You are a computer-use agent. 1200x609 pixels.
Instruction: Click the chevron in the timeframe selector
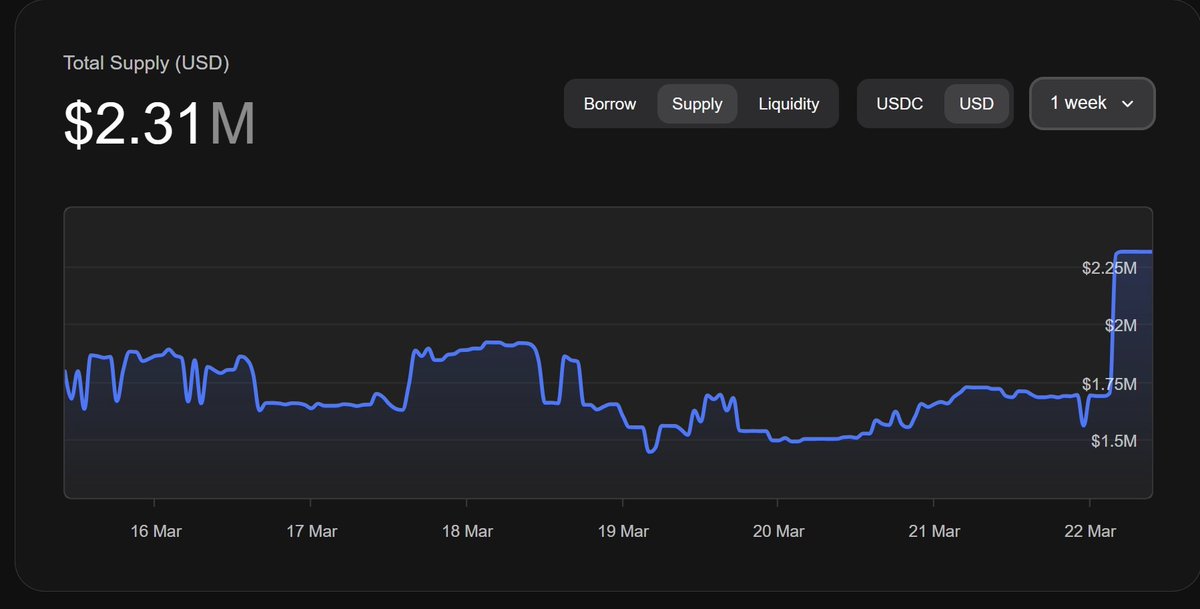(1128, 104)
